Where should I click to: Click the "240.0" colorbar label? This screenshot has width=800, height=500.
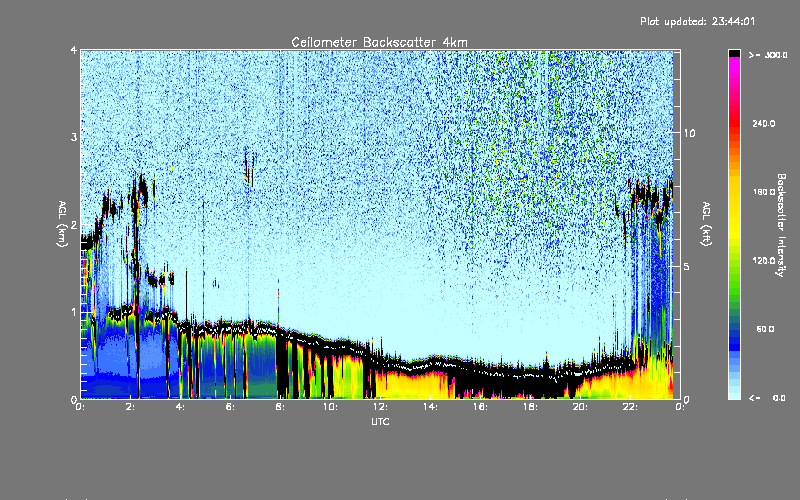pyautogui.click(x=764, y=123)
